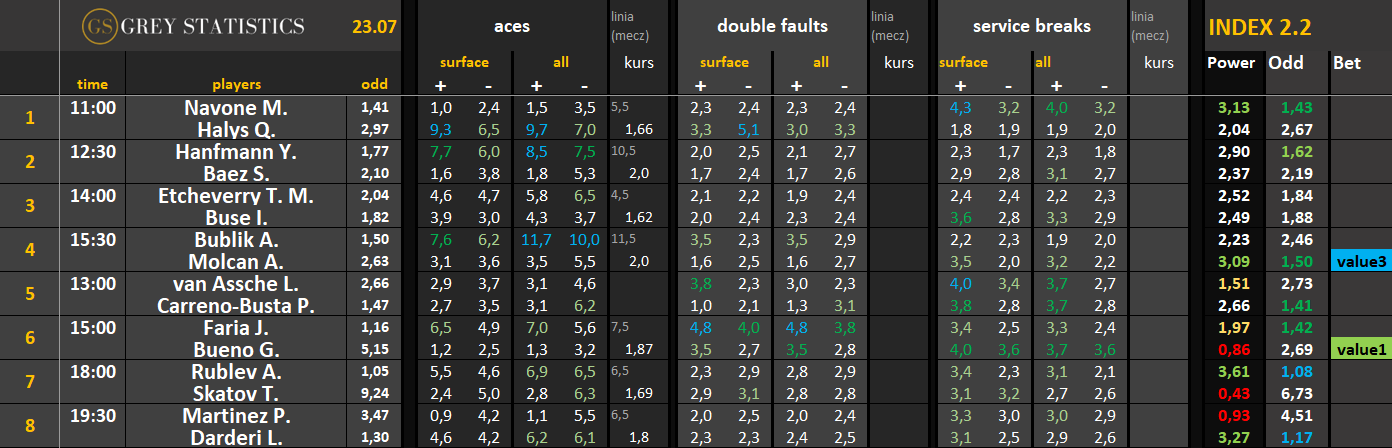Click the 11:00 match time

92,107
